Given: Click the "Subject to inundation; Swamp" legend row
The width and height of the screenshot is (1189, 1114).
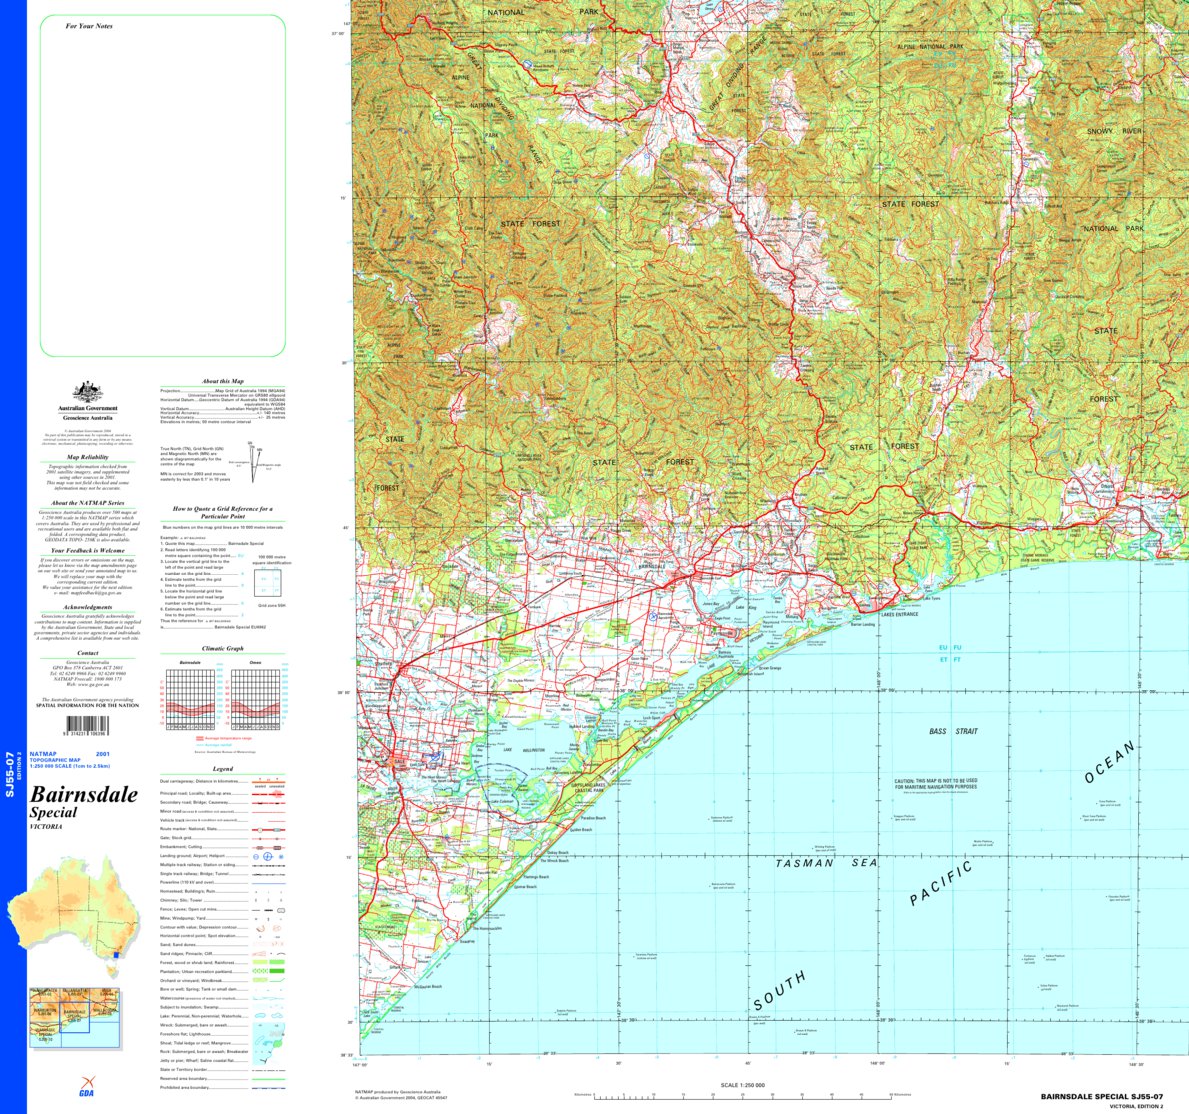Looking at the screenshot, I should [x=223, y=1007].
